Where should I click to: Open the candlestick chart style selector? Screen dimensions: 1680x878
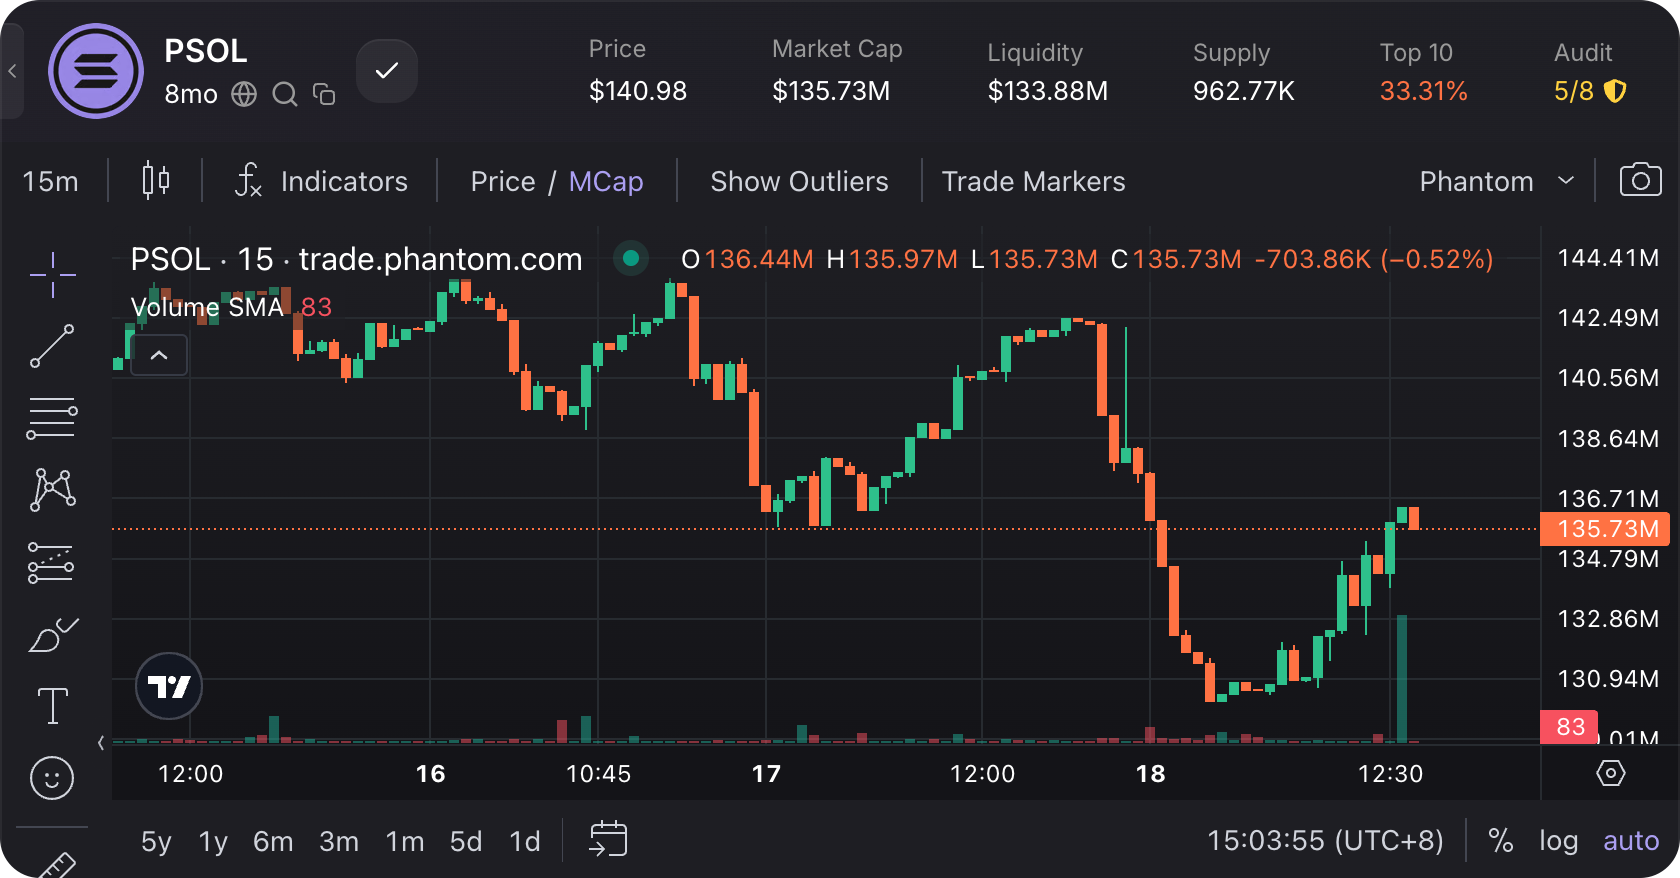[155, 181]
